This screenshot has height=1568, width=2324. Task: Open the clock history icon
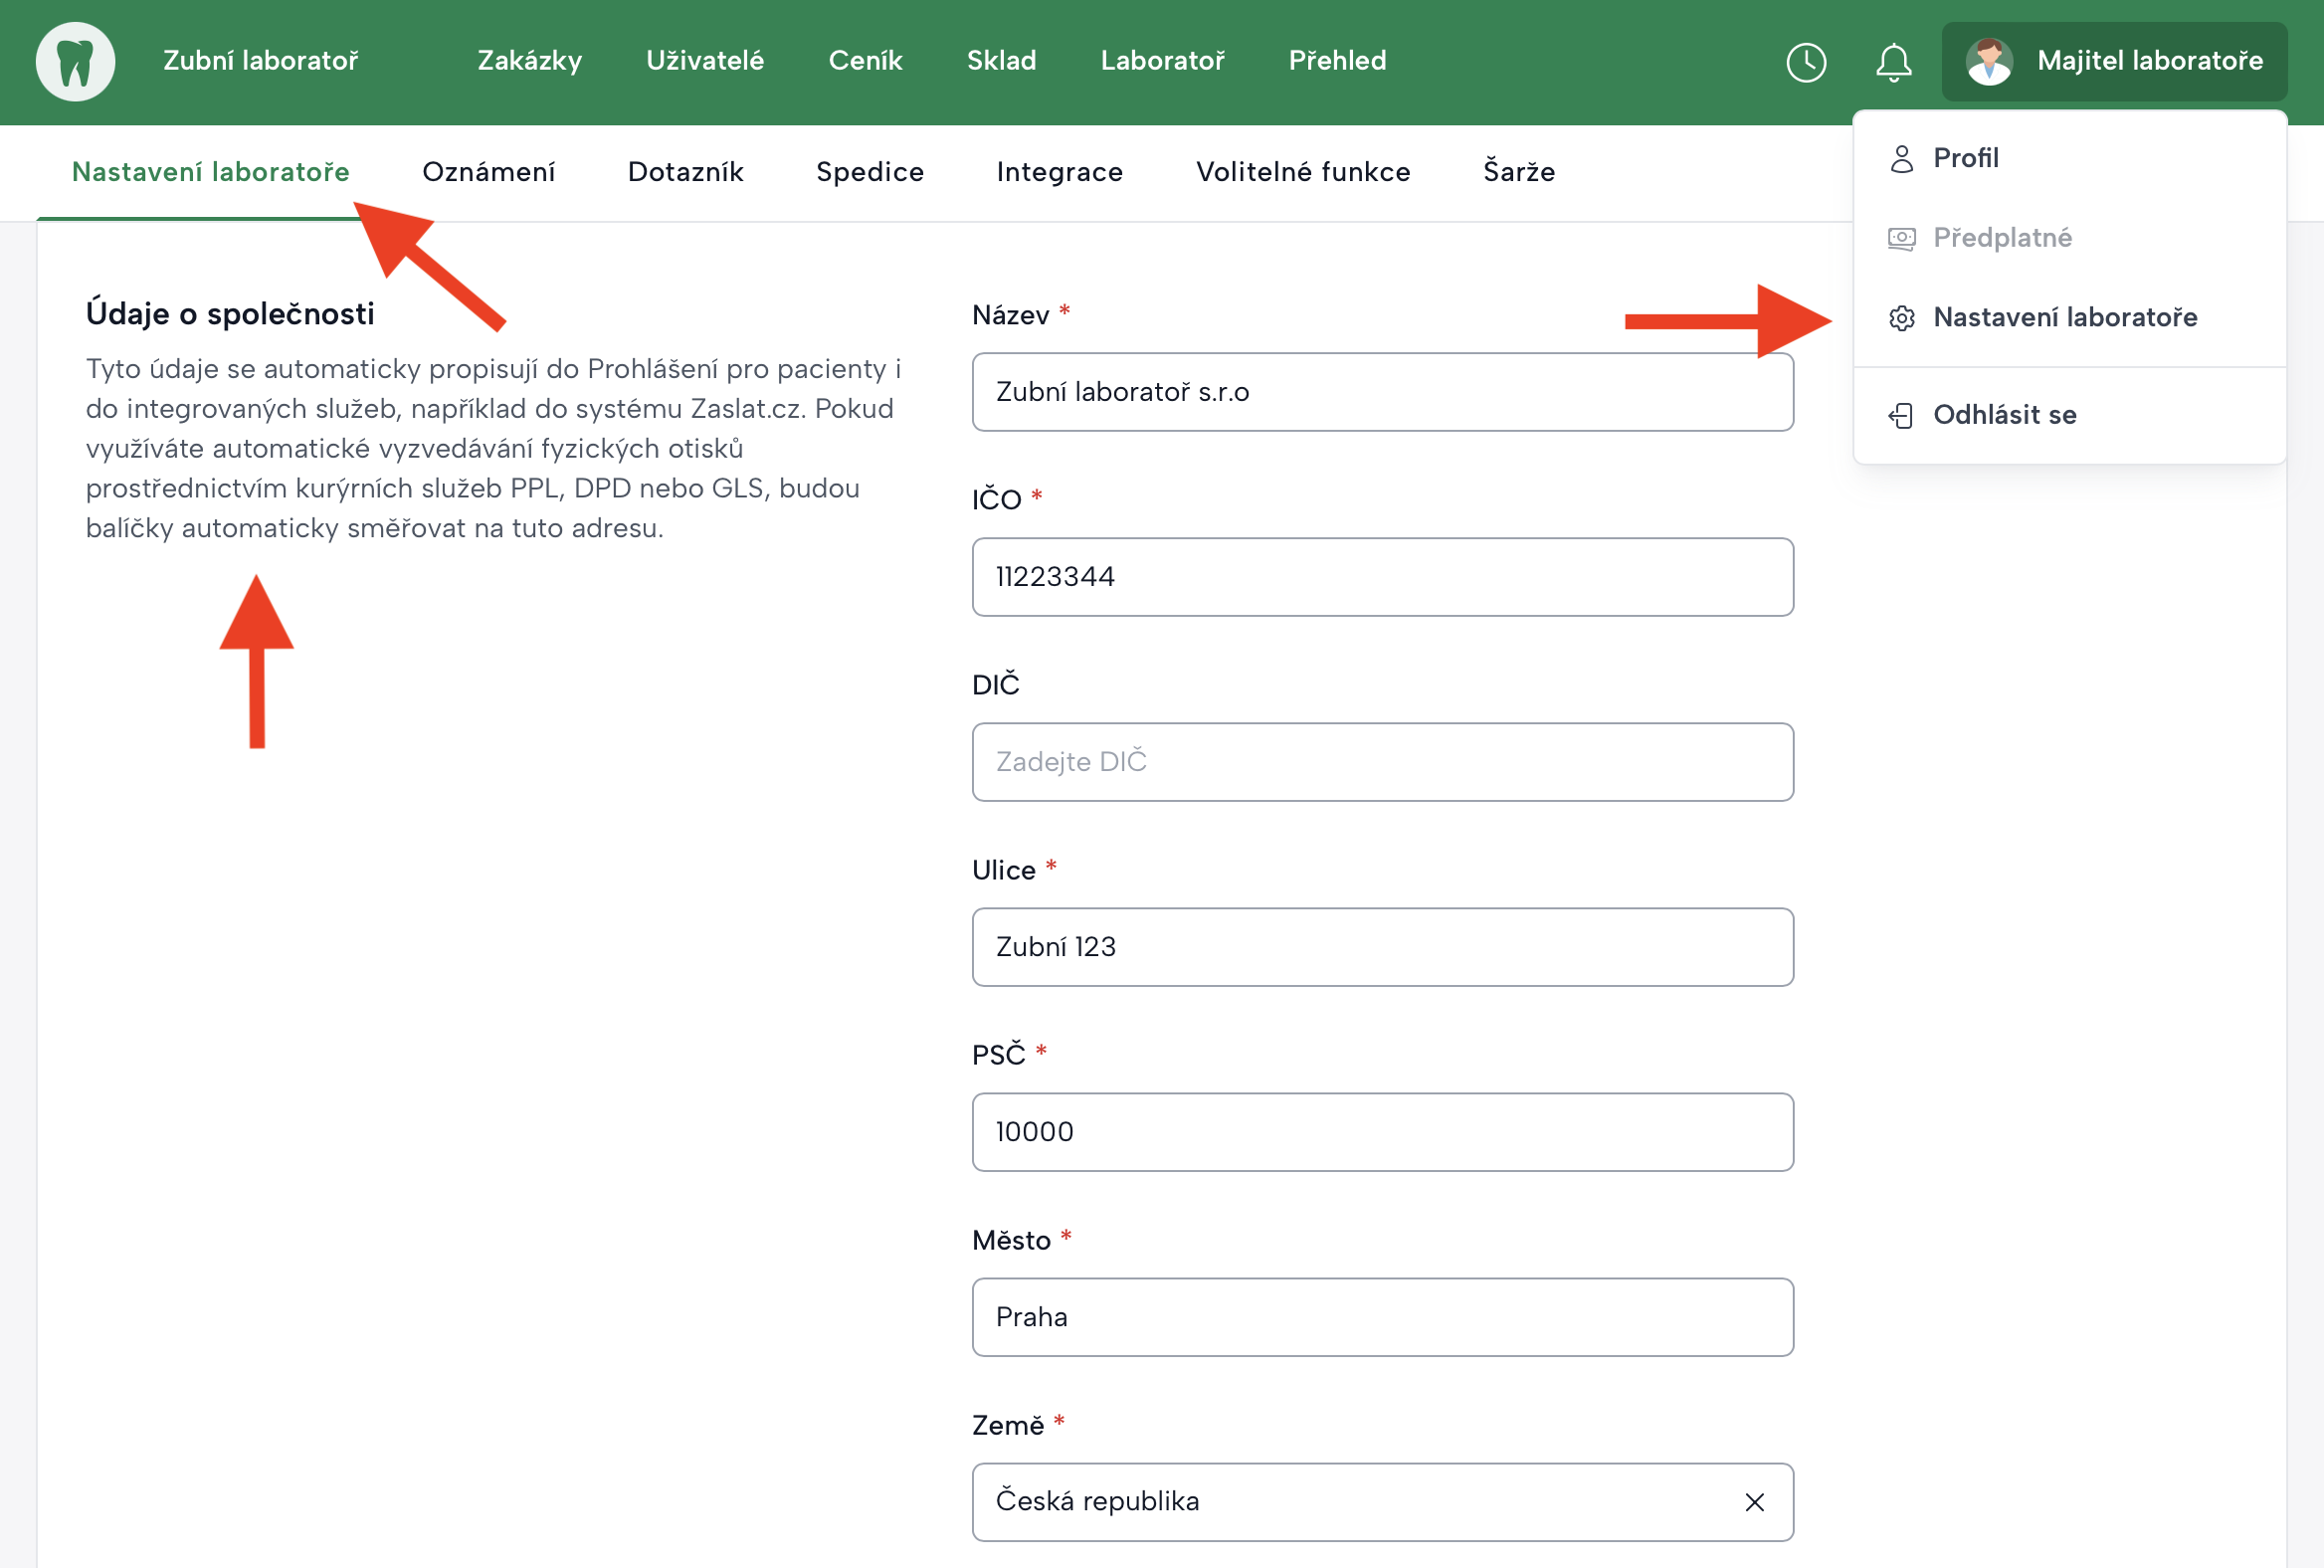pos(1805,62)
